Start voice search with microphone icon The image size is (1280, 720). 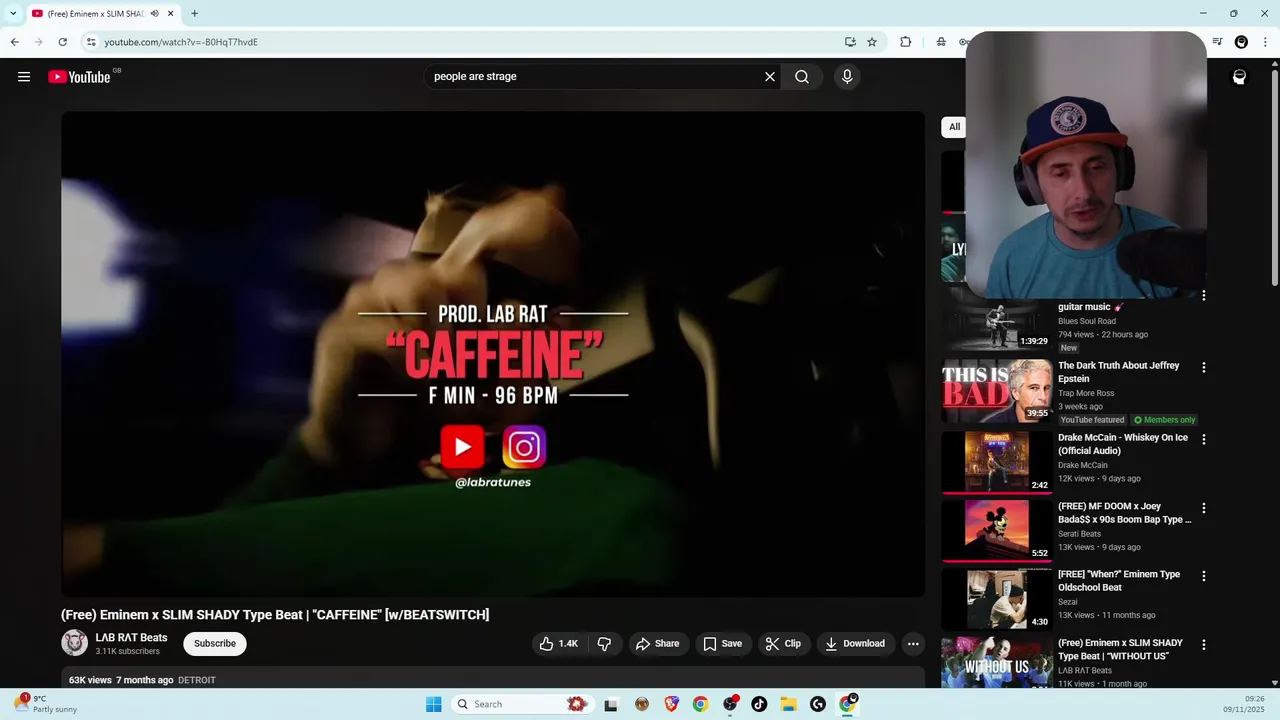[847, 77]
